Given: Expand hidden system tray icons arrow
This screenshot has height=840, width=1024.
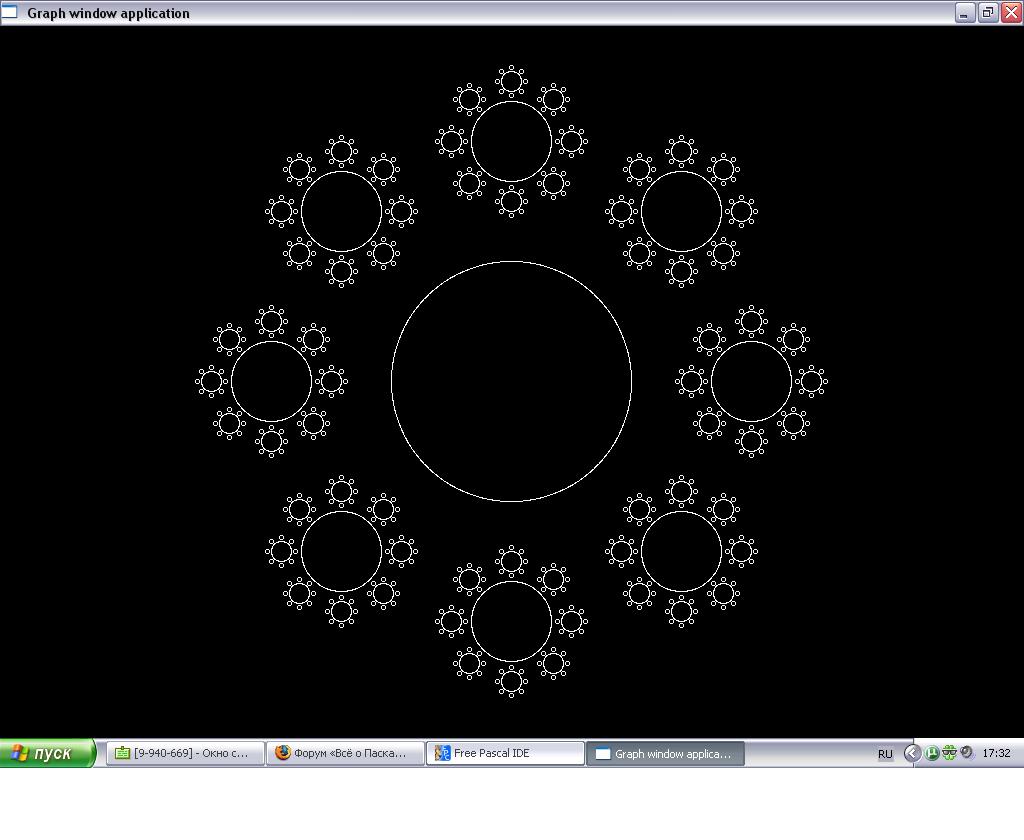Looking at the screenshot, I should [912, 753].
